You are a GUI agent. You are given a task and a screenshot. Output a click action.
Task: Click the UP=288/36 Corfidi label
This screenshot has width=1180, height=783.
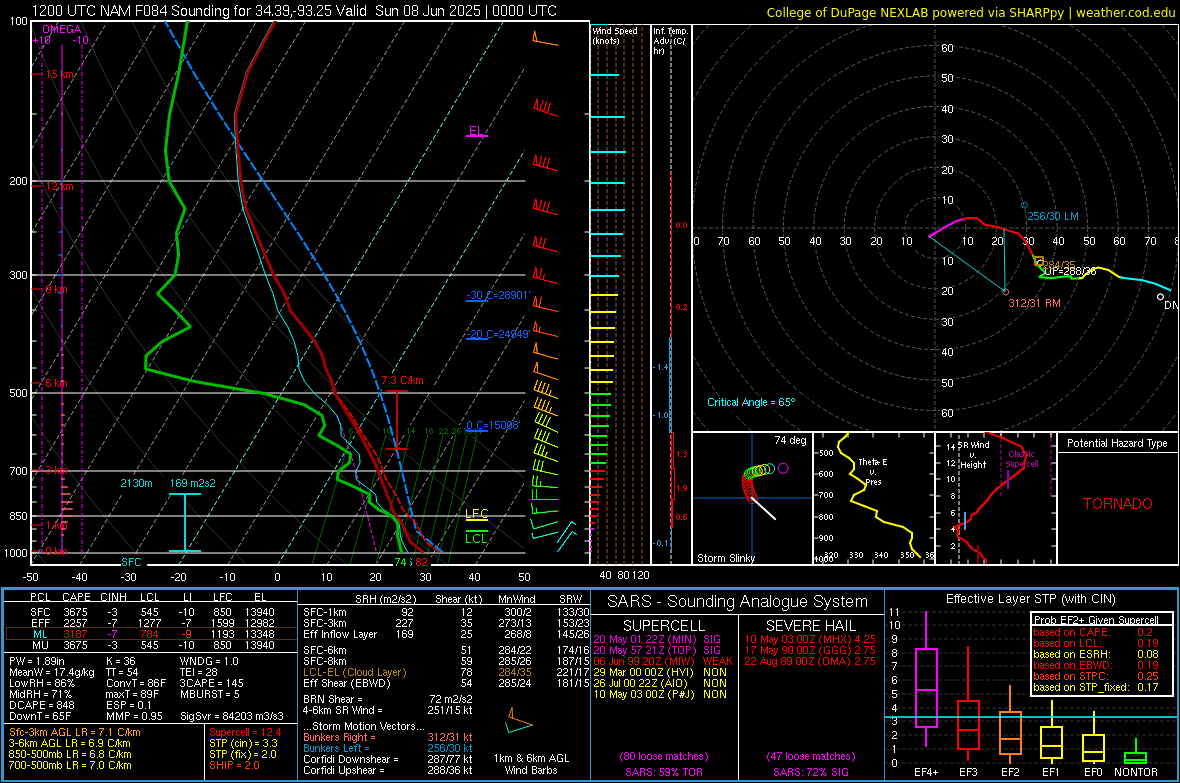1069,271
